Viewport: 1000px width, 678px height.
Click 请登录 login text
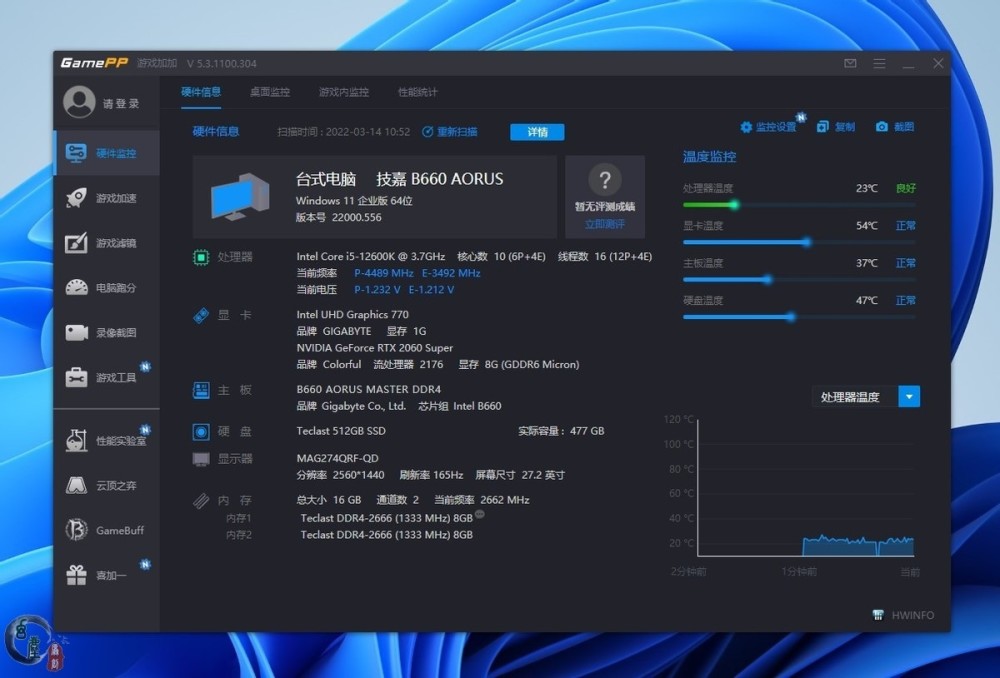[121, 103]
